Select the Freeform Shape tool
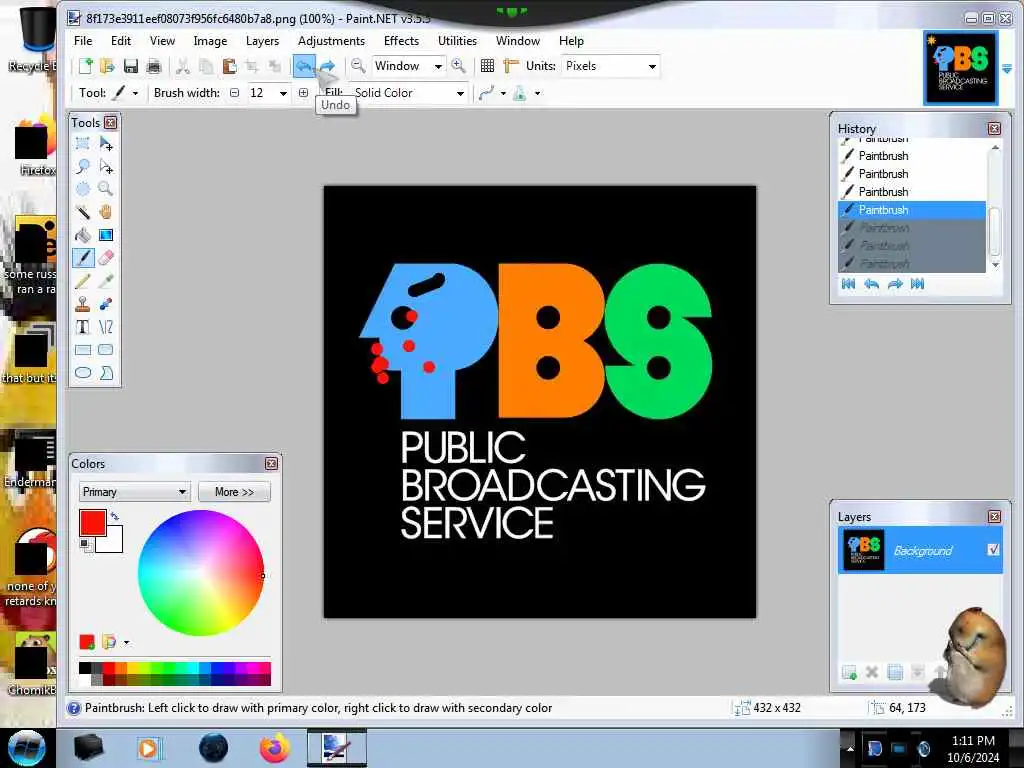Image resolution: width=1024 pixels, height=768 pixels. (x=106, y=373)
